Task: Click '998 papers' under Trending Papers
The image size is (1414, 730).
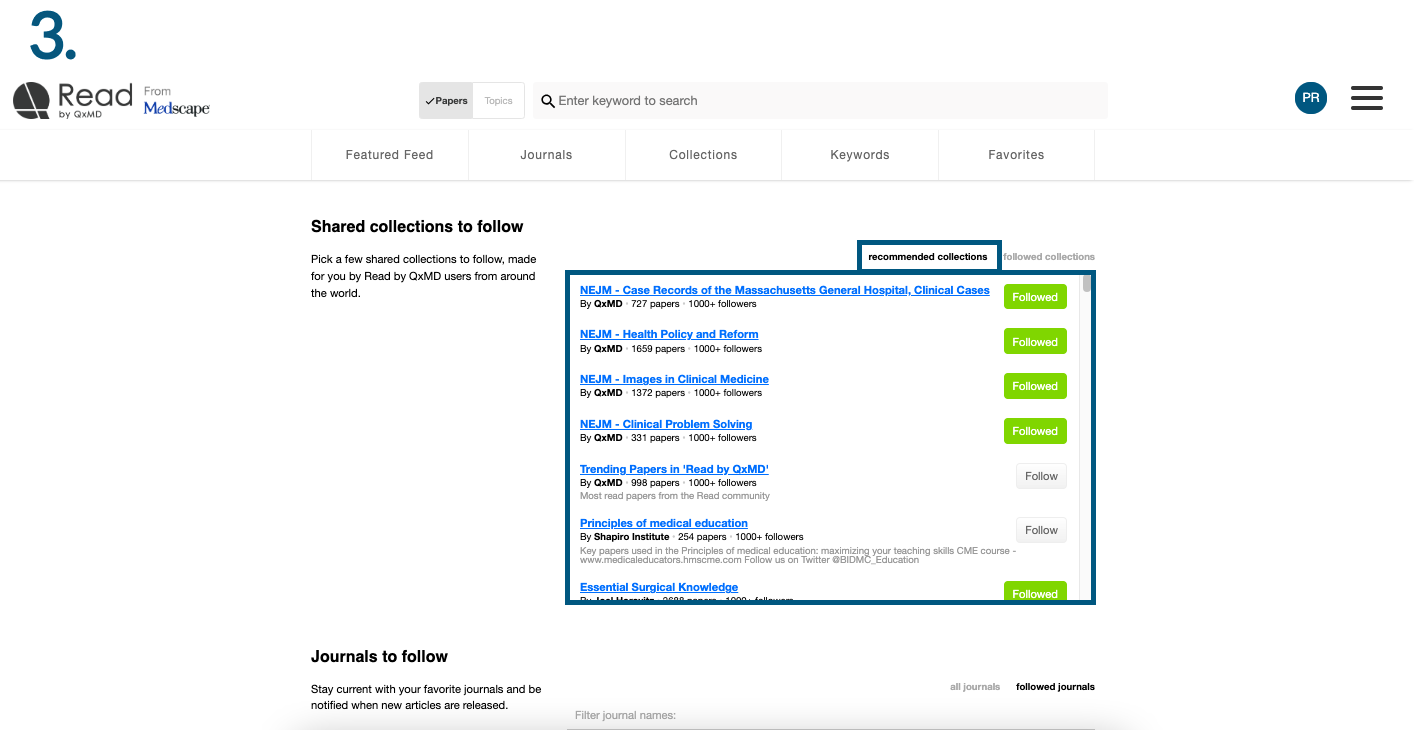Action: pyautogui.click(x=655, y=483)
